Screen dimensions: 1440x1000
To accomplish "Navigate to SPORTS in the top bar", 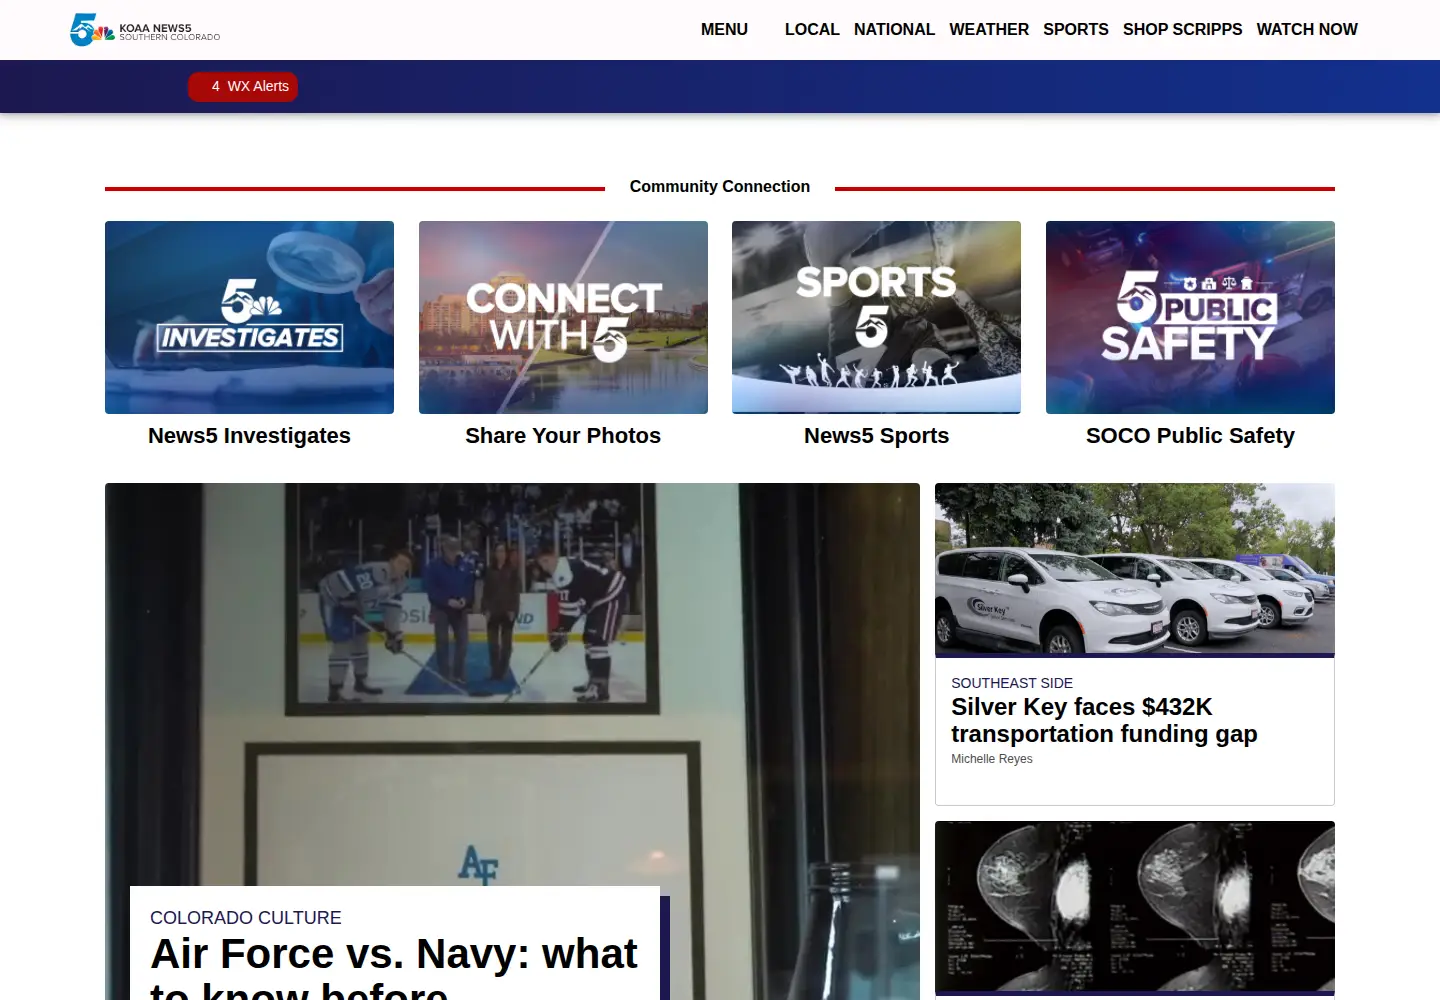I will tap(1075, 30).
